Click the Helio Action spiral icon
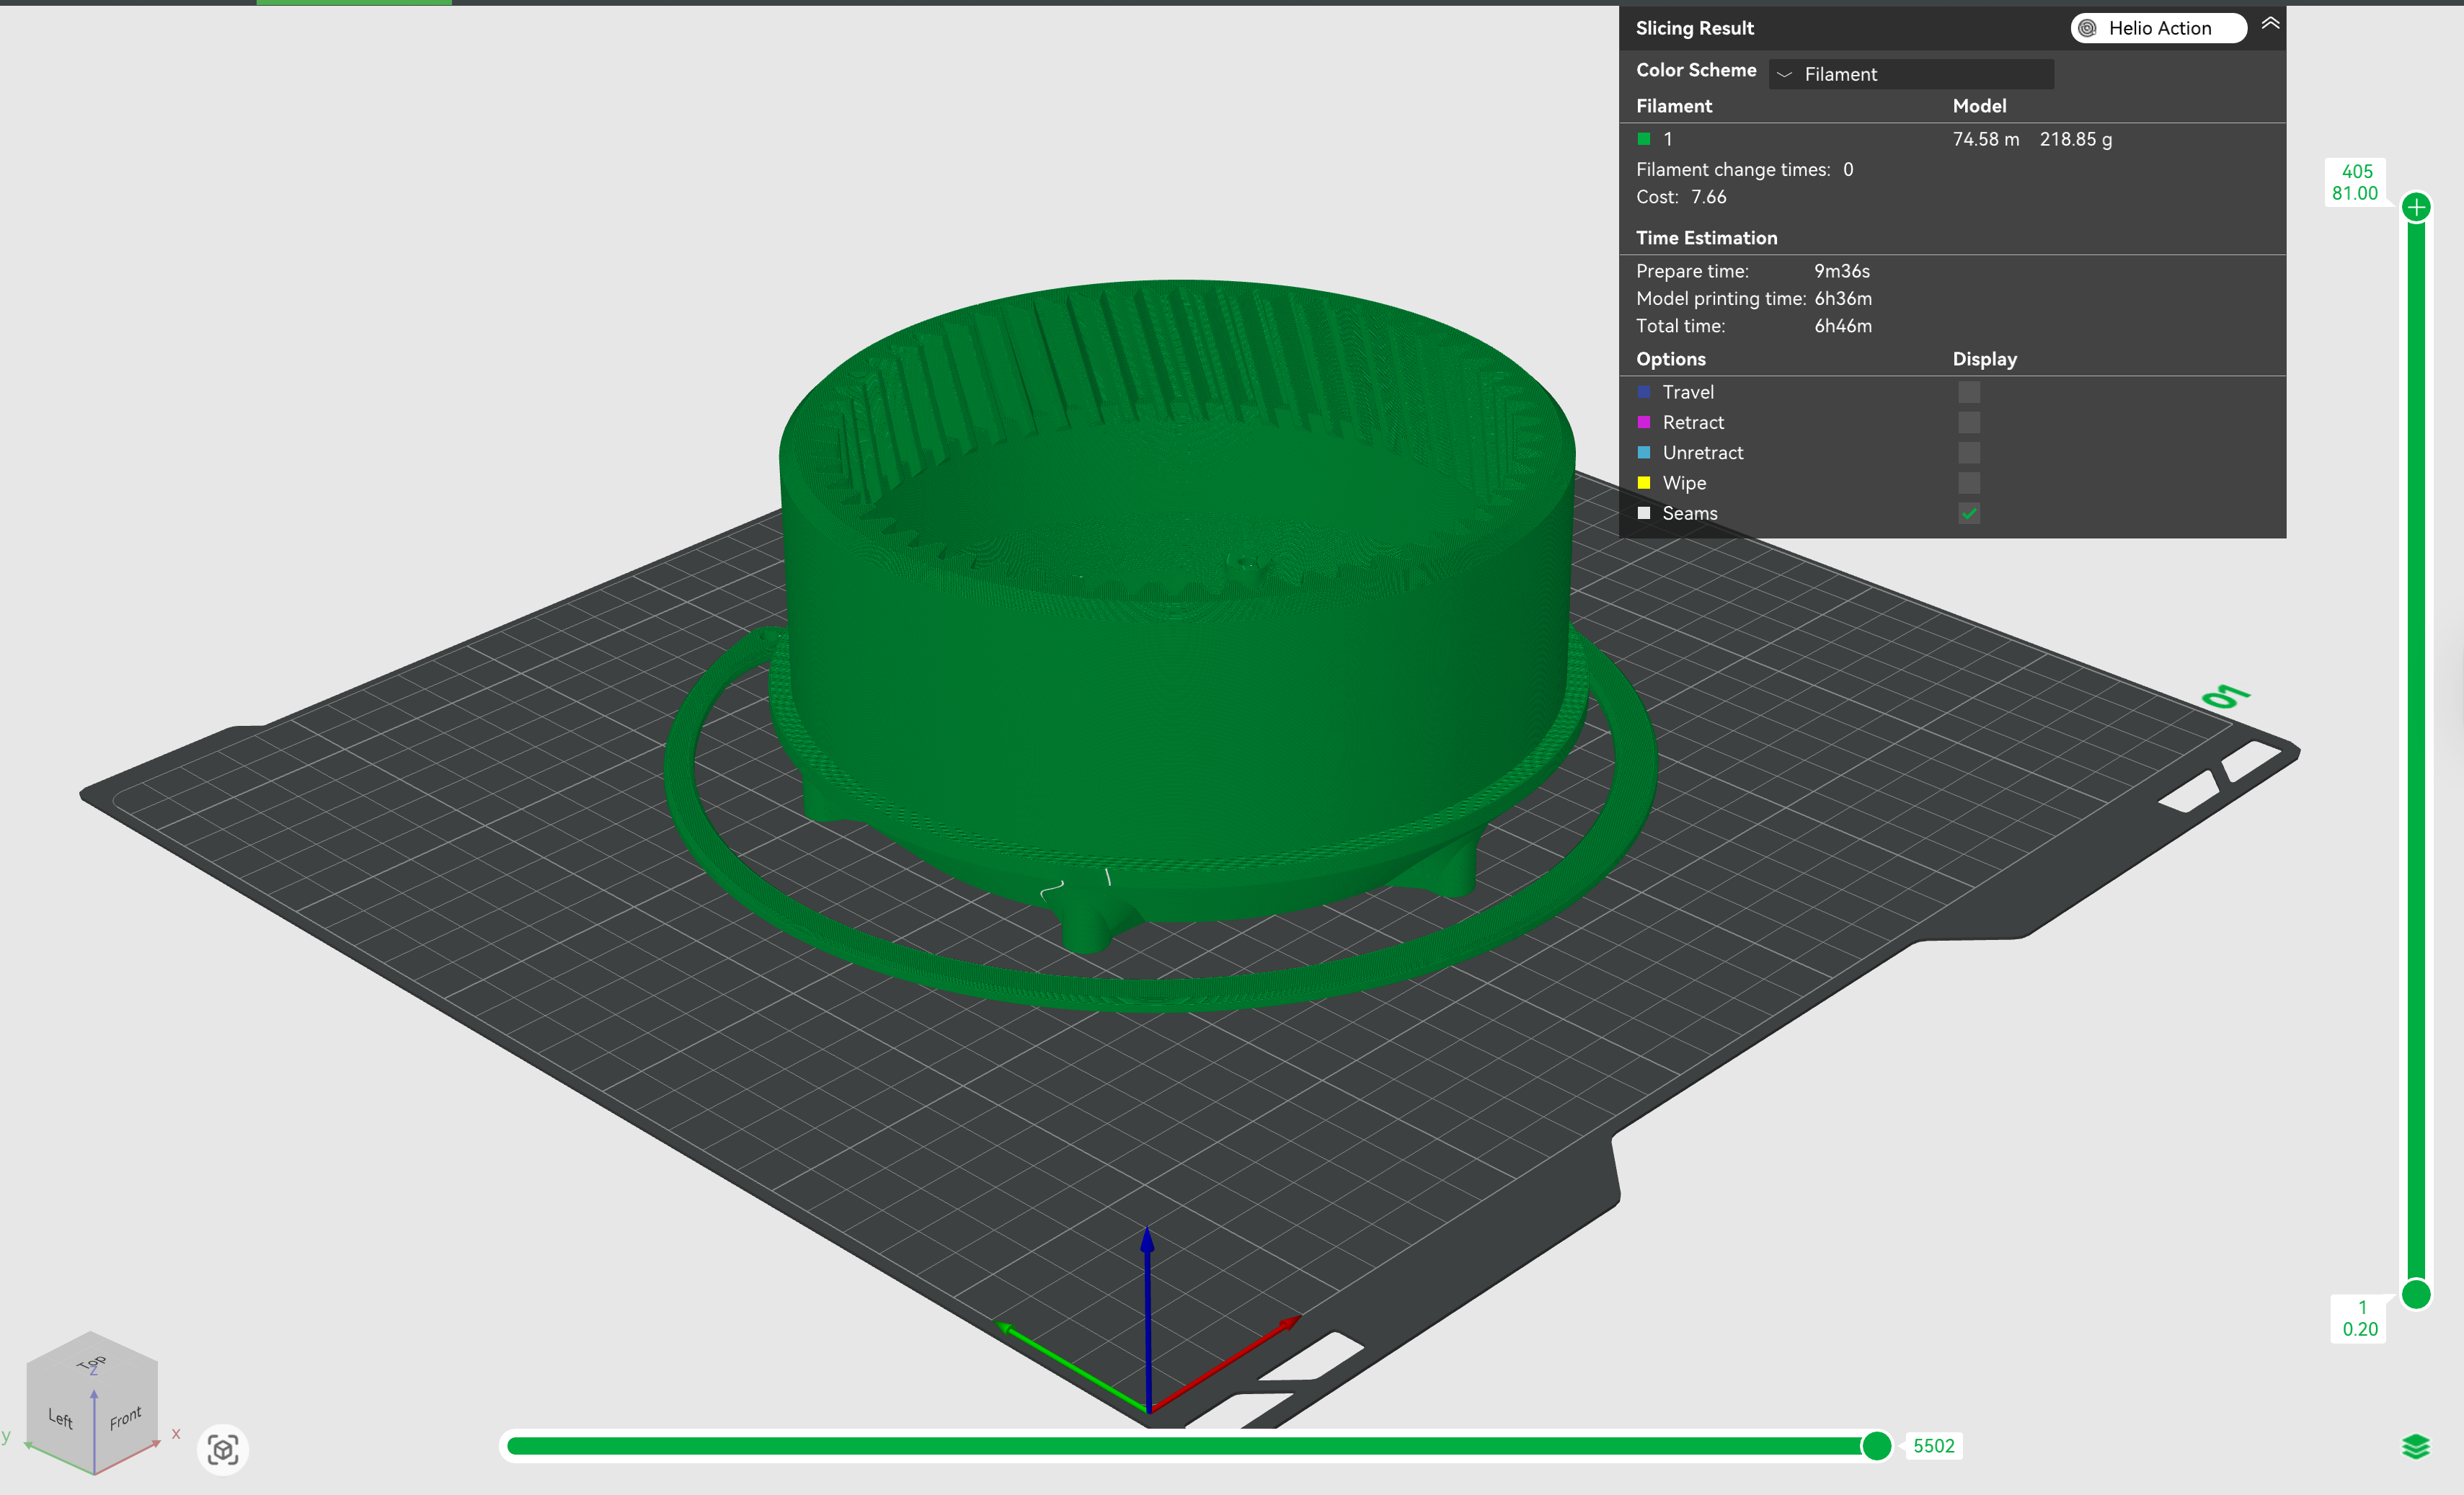This screenshot has height=1495, width=2464. click(x=2086, y=28)
